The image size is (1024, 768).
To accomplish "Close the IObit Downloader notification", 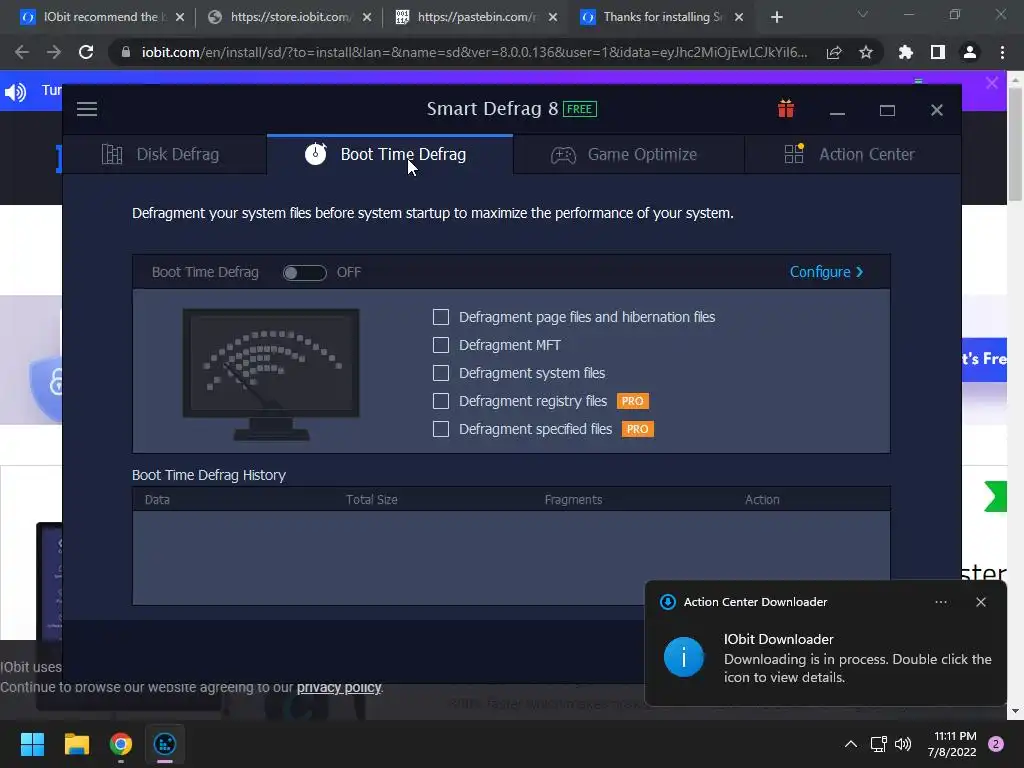I will 981,602.
